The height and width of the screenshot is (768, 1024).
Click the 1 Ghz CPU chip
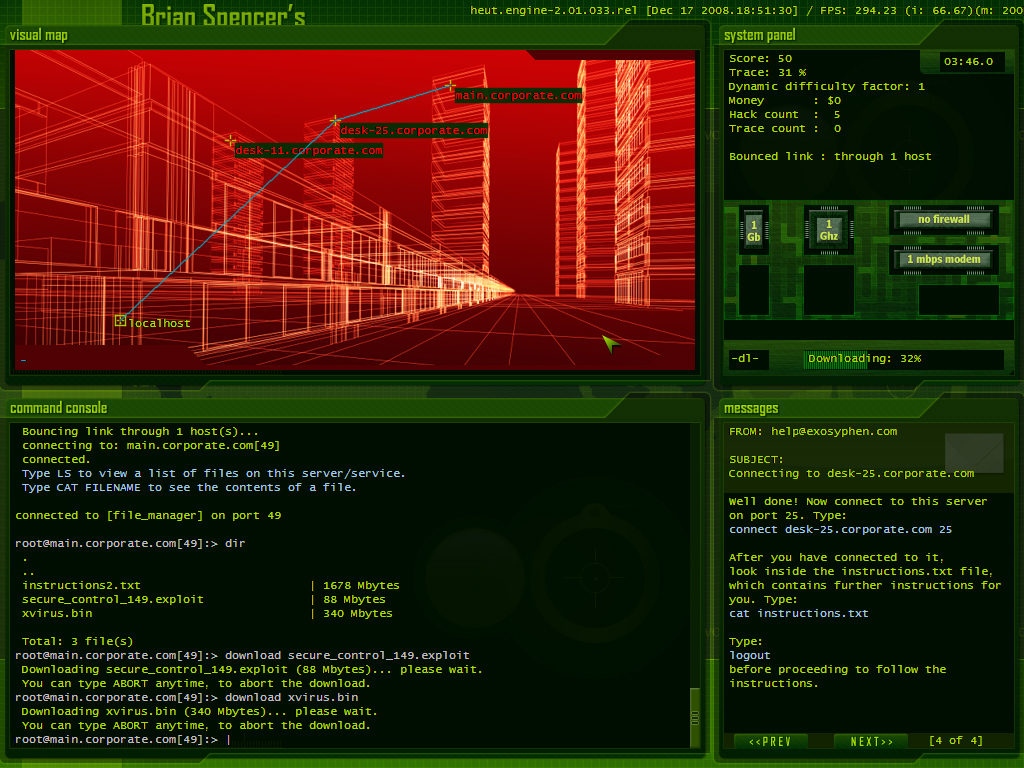point(829,230)
